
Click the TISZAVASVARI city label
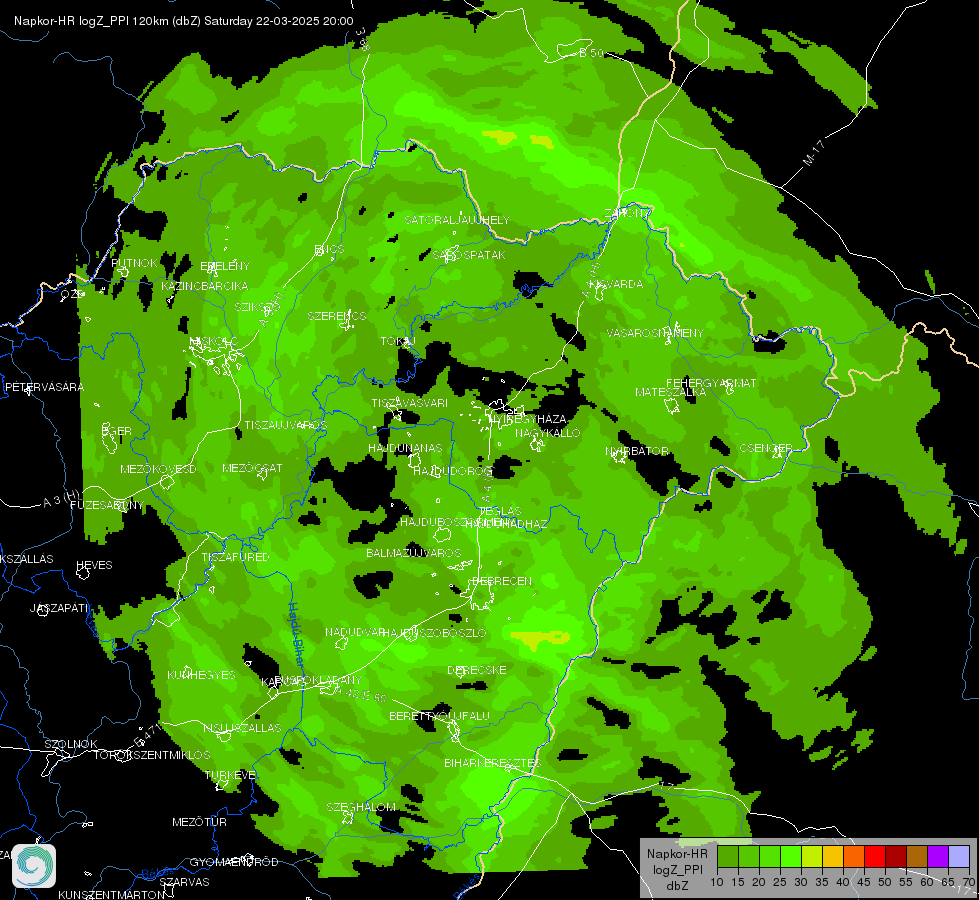point(410,403)
